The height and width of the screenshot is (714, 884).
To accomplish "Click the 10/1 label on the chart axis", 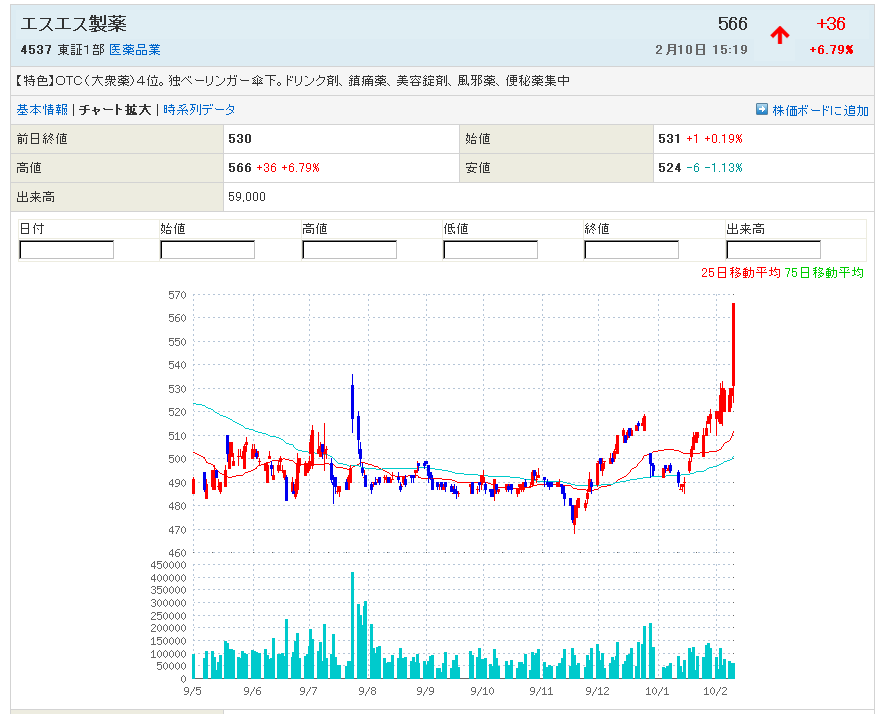I will (657, 691).
